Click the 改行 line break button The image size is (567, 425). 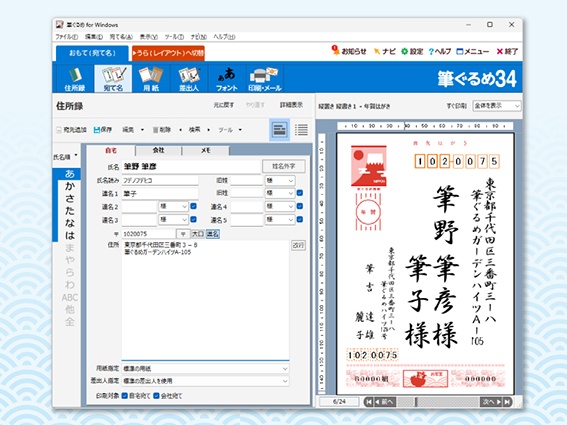pos(298,245)
